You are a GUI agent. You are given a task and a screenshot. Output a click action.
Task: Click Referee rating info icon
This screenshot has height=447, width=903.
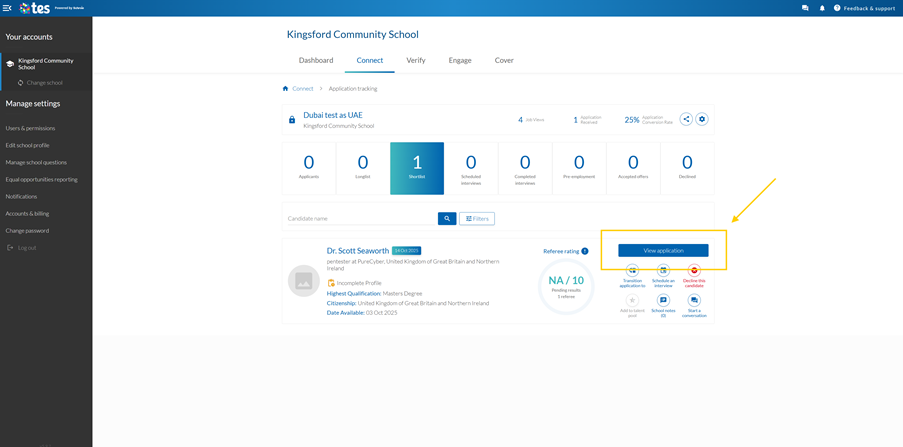[585, 251]
